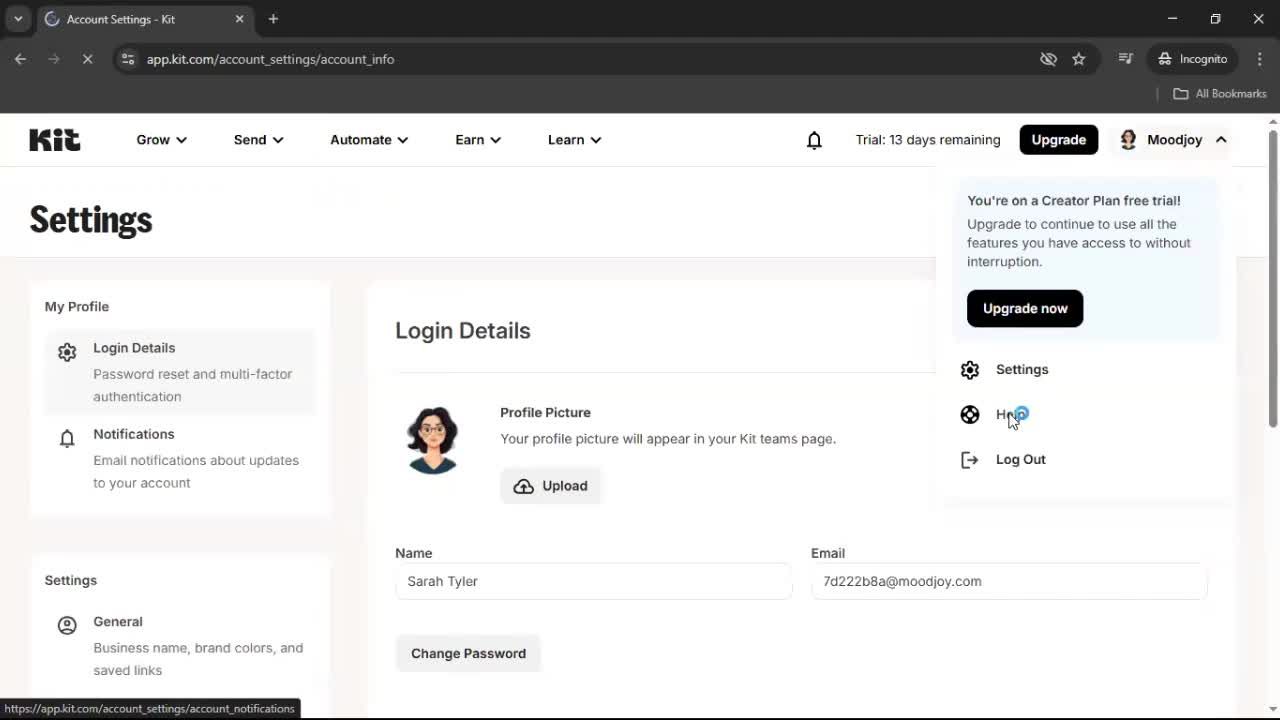This screenshot has width=1280, height=720.
Task: Click the Change Password button
Action: [468, 653]
